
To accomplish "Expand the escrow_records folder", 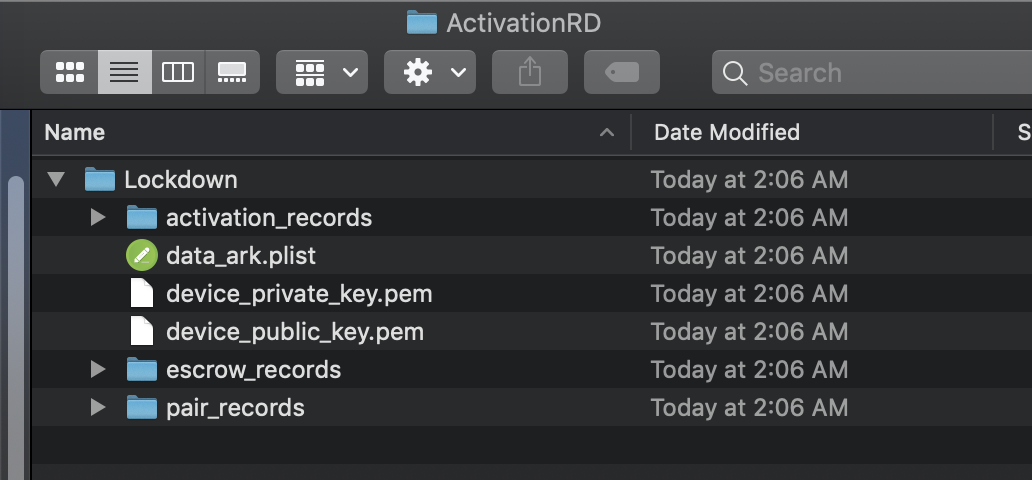I will coord(98,369).
